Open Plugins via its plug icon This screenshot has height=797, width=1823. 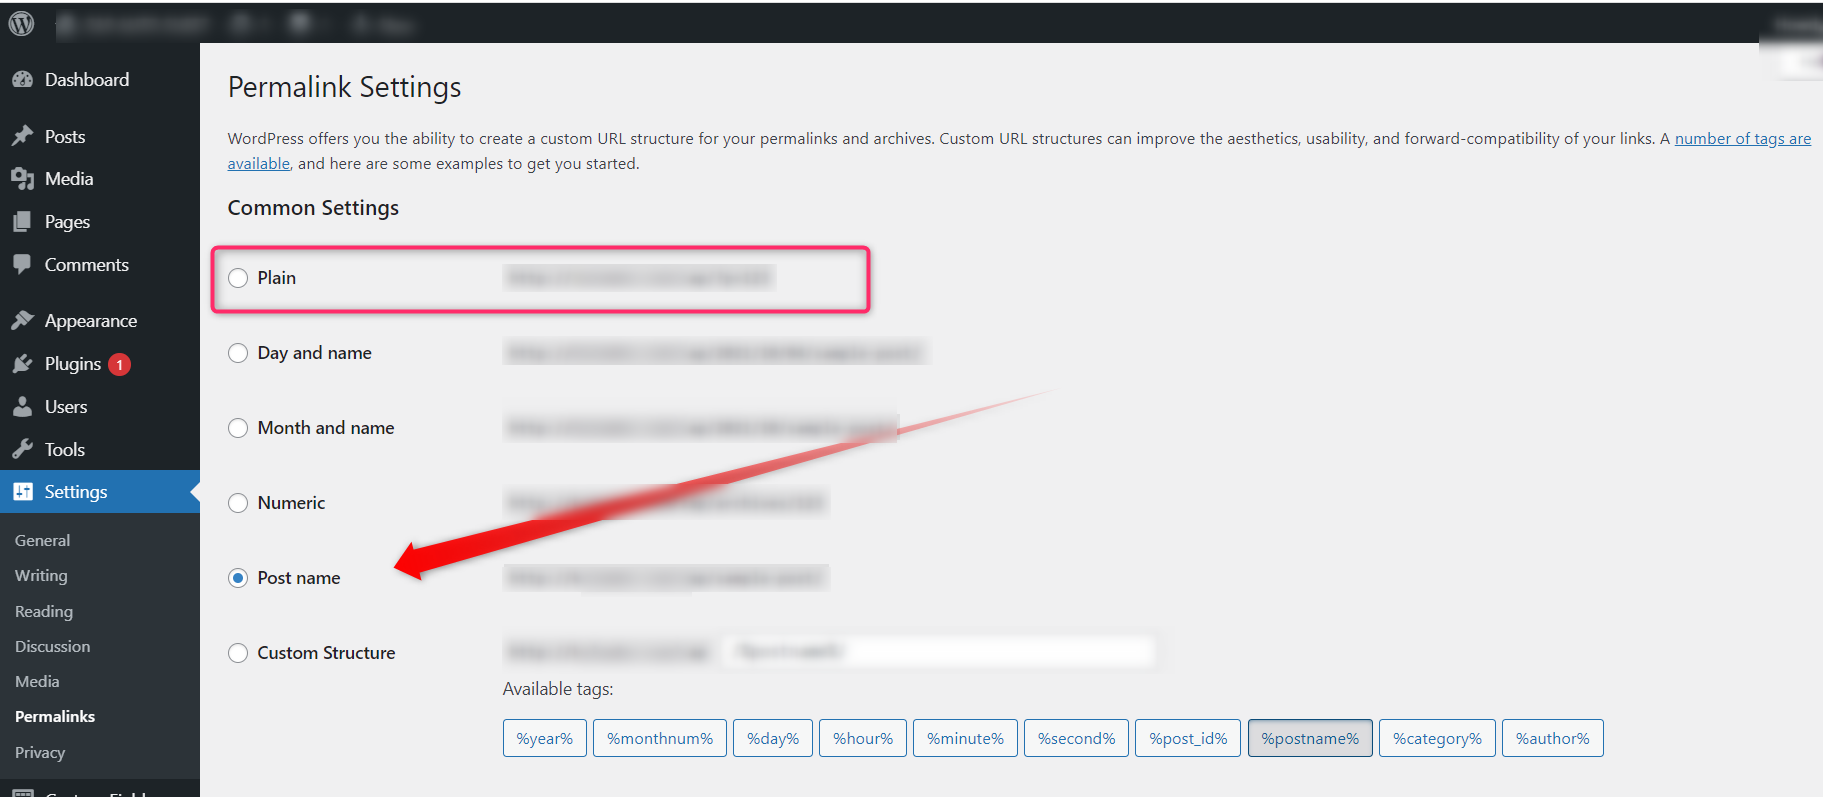coord(22,364)
